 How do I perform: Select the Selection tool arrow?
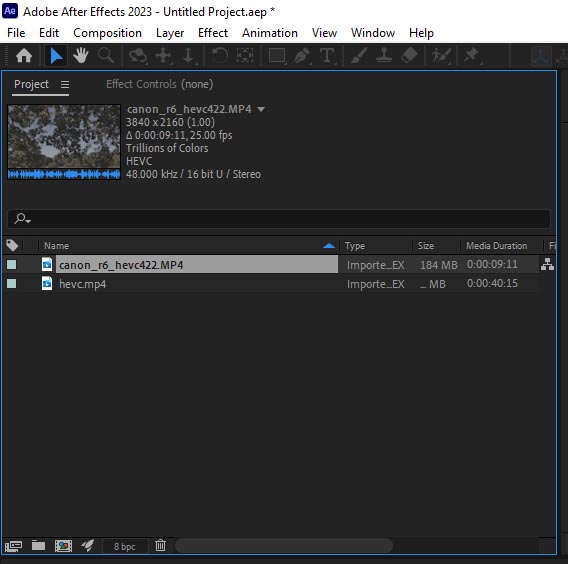pyautogui.click(x=56, y=55)
